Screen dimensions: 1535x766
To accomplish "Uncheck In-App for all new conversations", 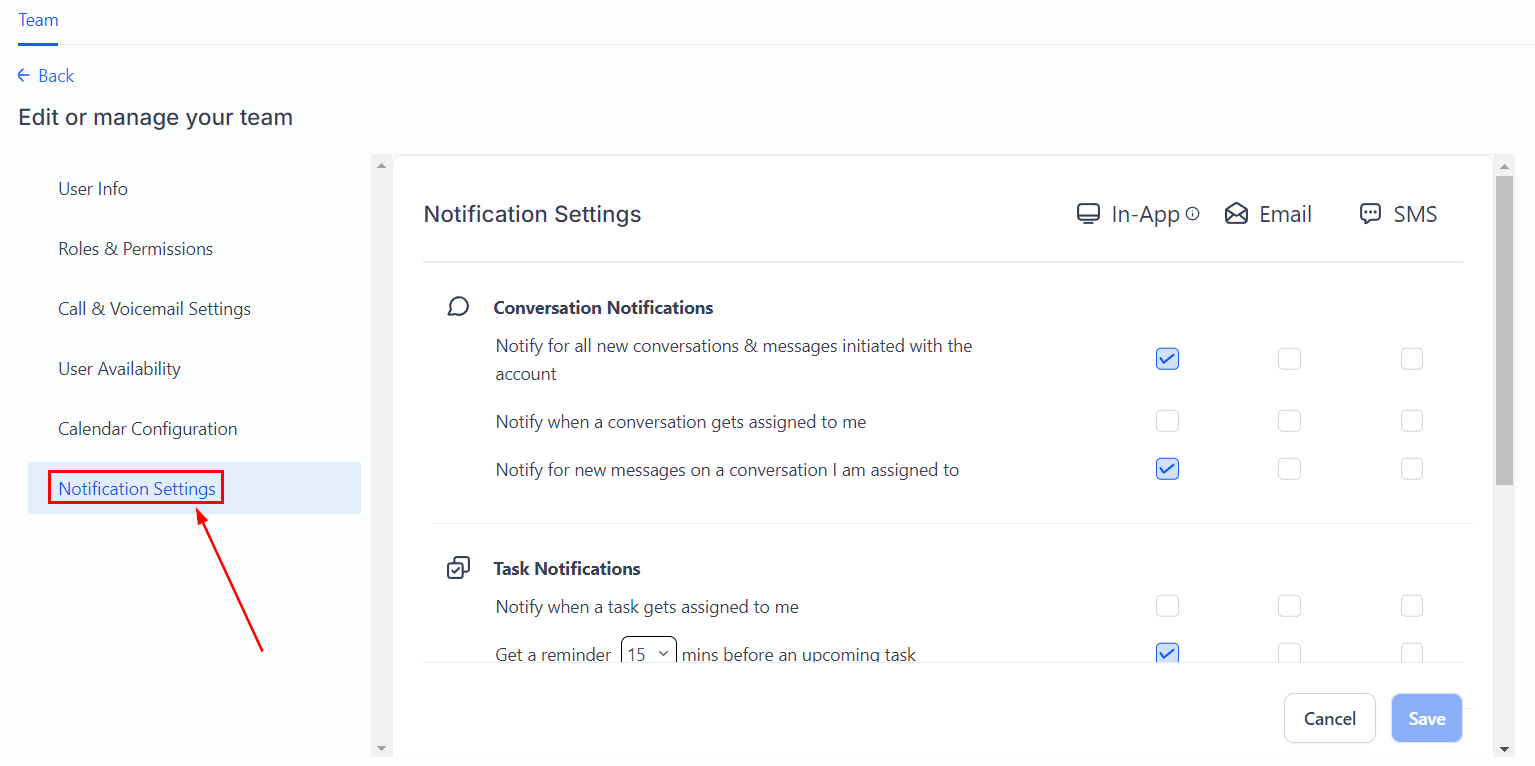I will [x=1167, y=359].
